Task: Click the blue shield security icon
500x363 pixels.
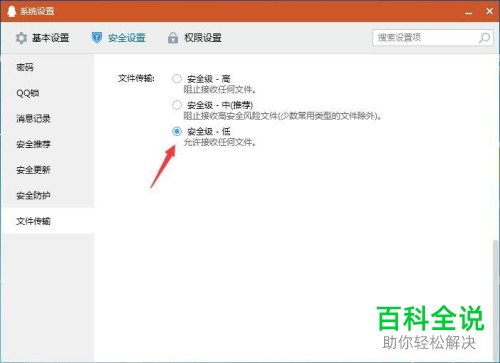Action: click(97, 38)
